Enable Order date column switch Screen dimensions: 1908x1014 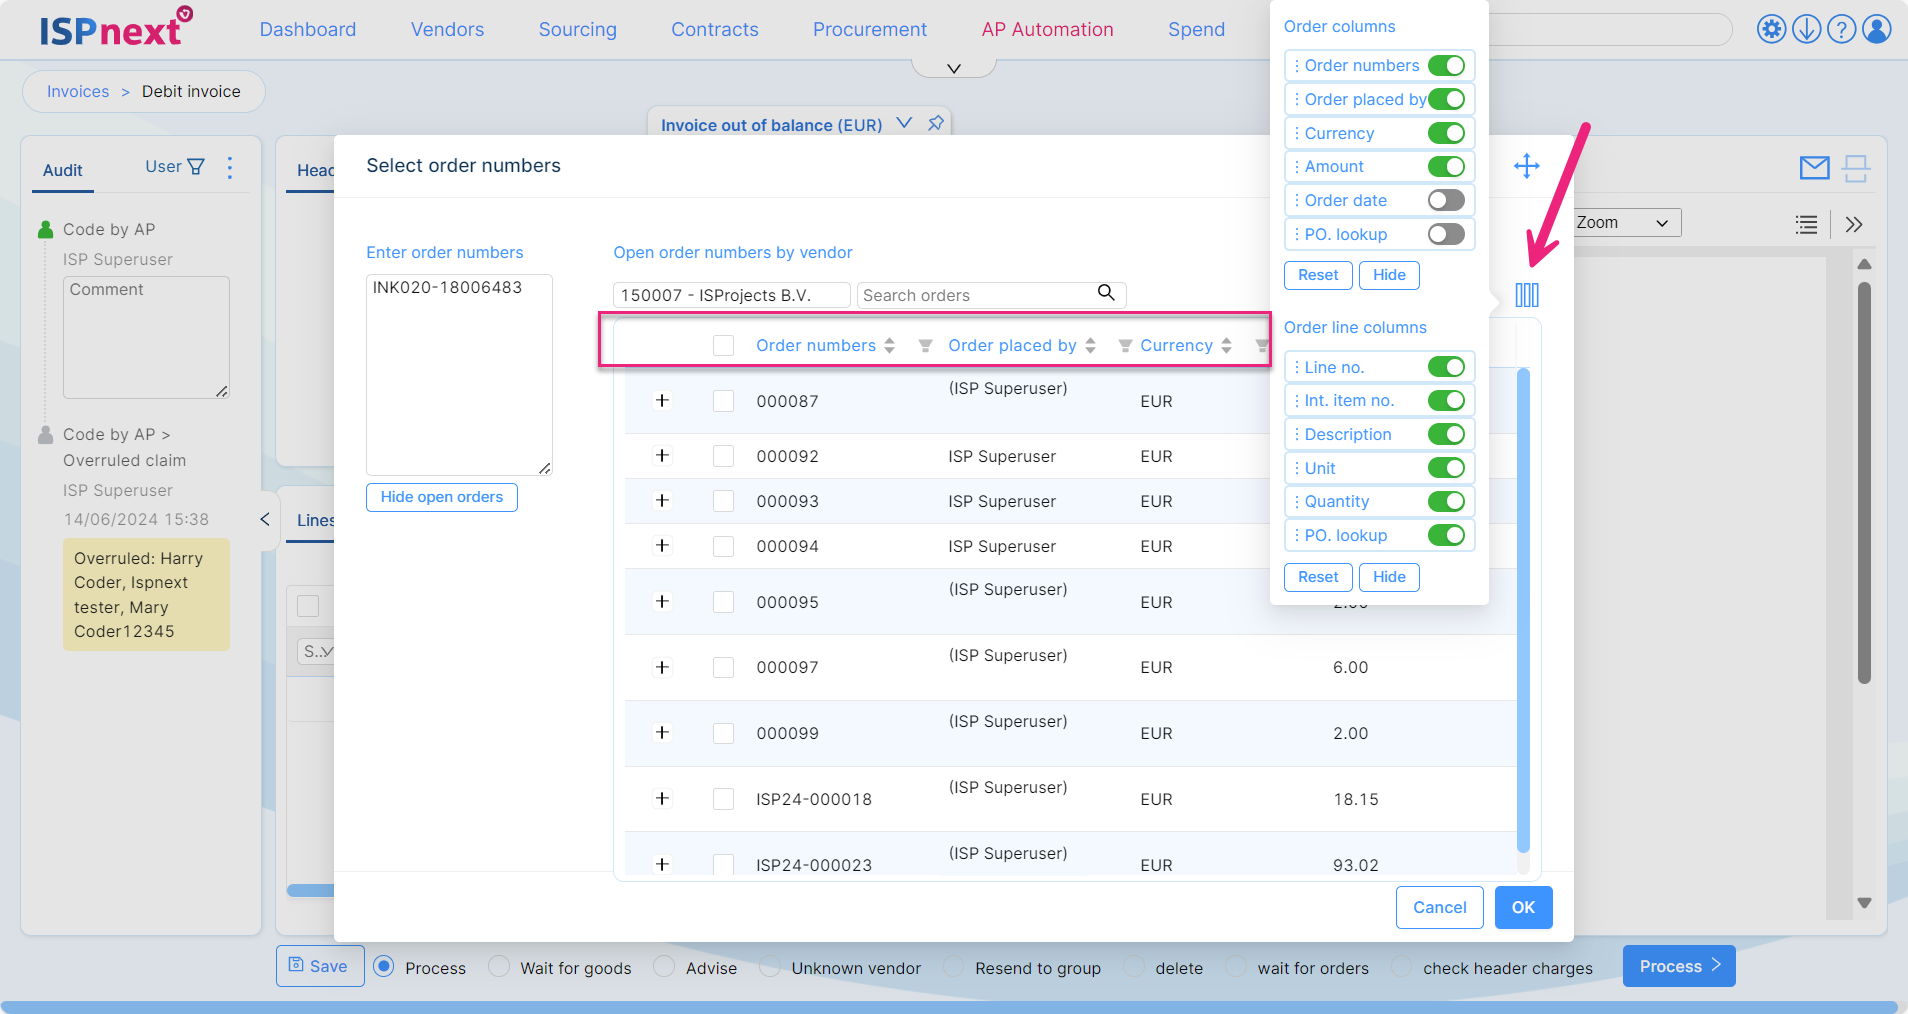1446,200
